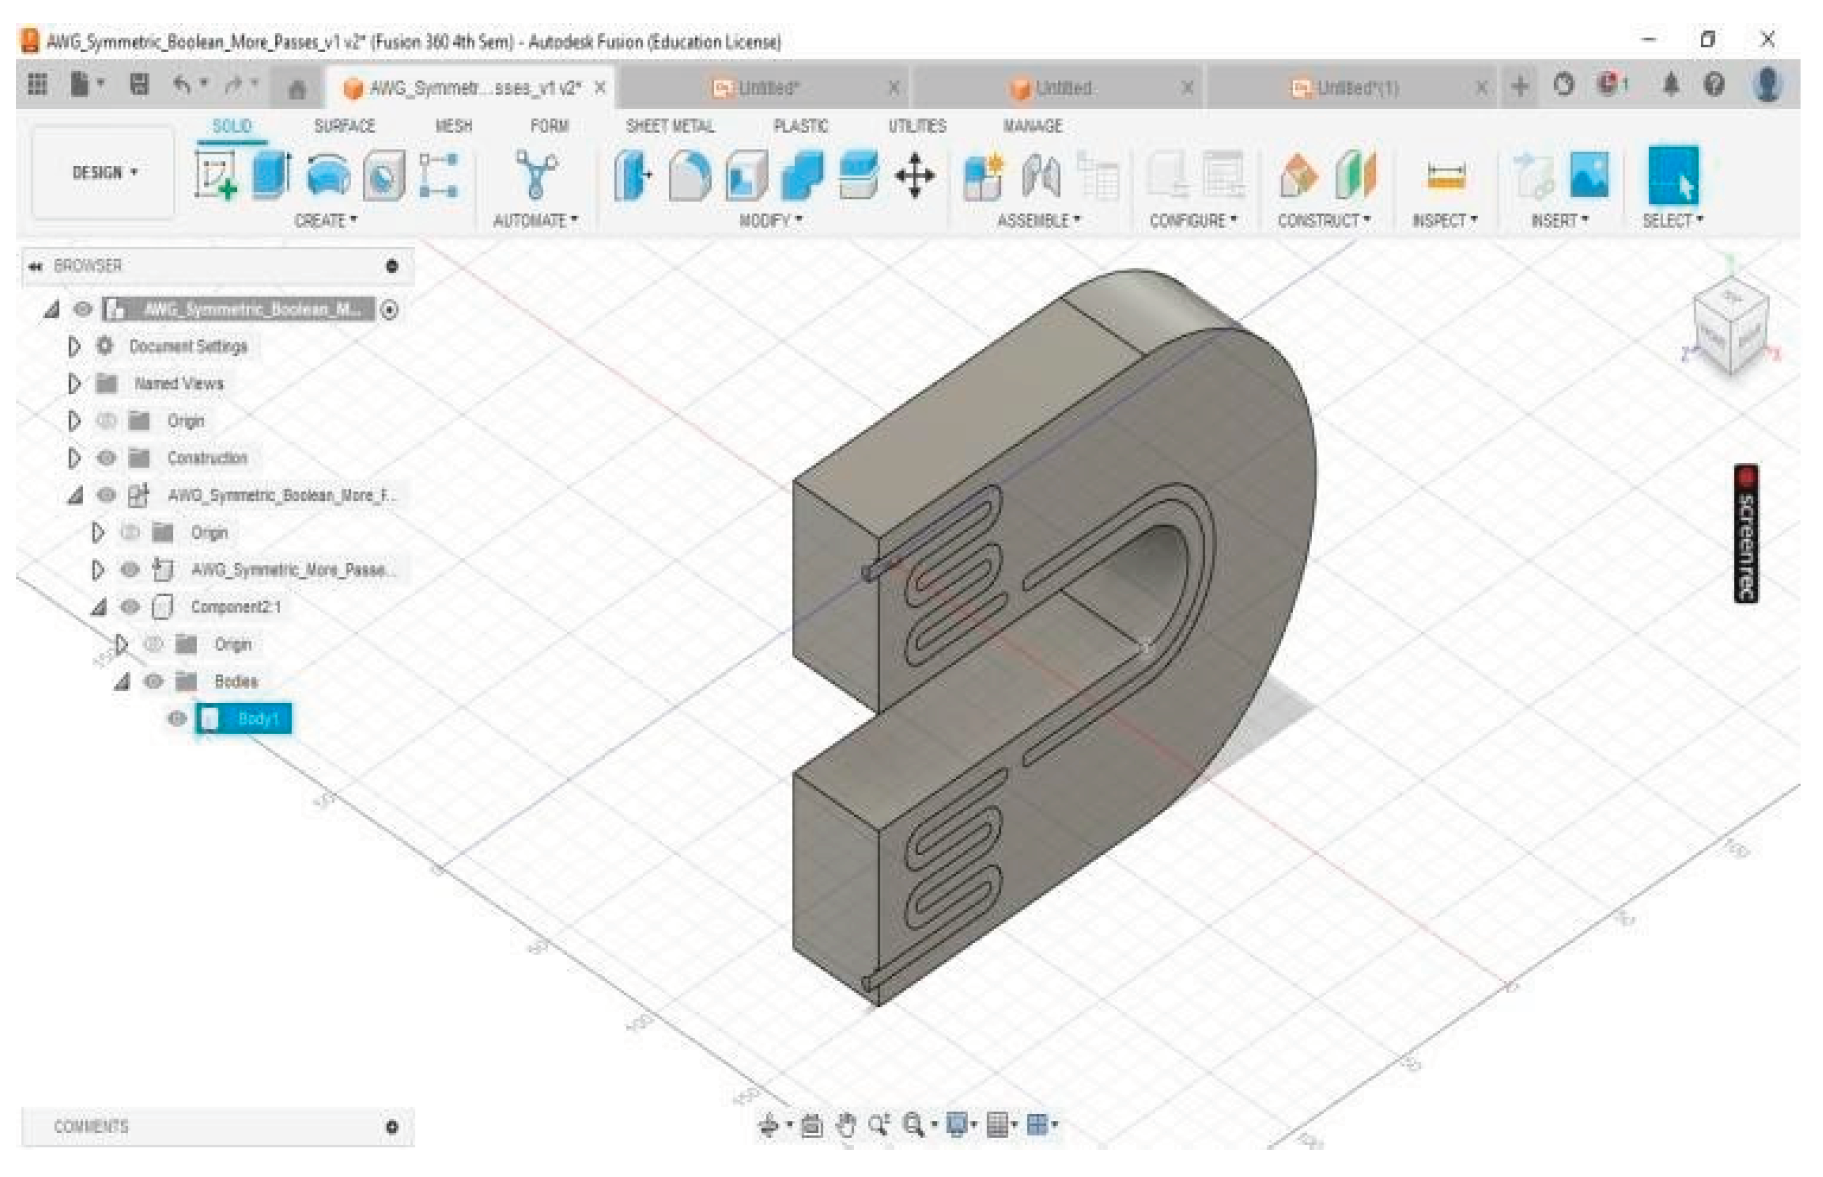Viewport: 1823px width, 1177px height.
Task: Click the Fillet tool icon
Action: click(x=688, y=177)
